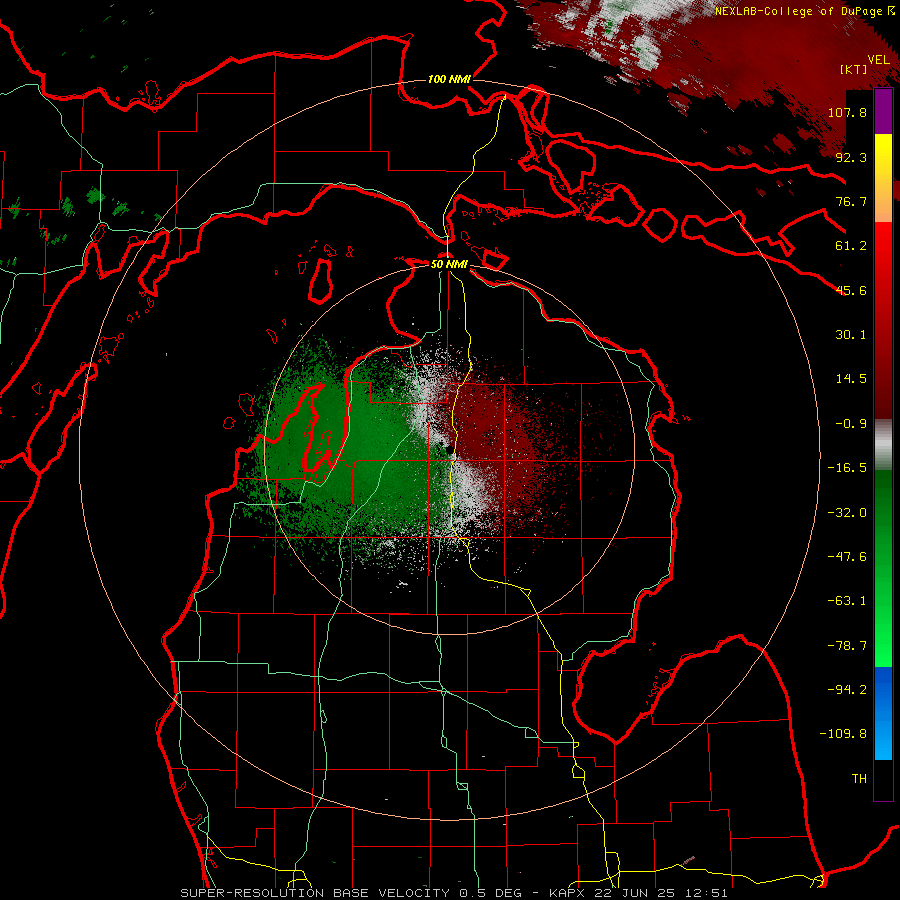Screen dimensions: 900x900
Task: Click the -94.2 legend value
Action: pos(847,690)
